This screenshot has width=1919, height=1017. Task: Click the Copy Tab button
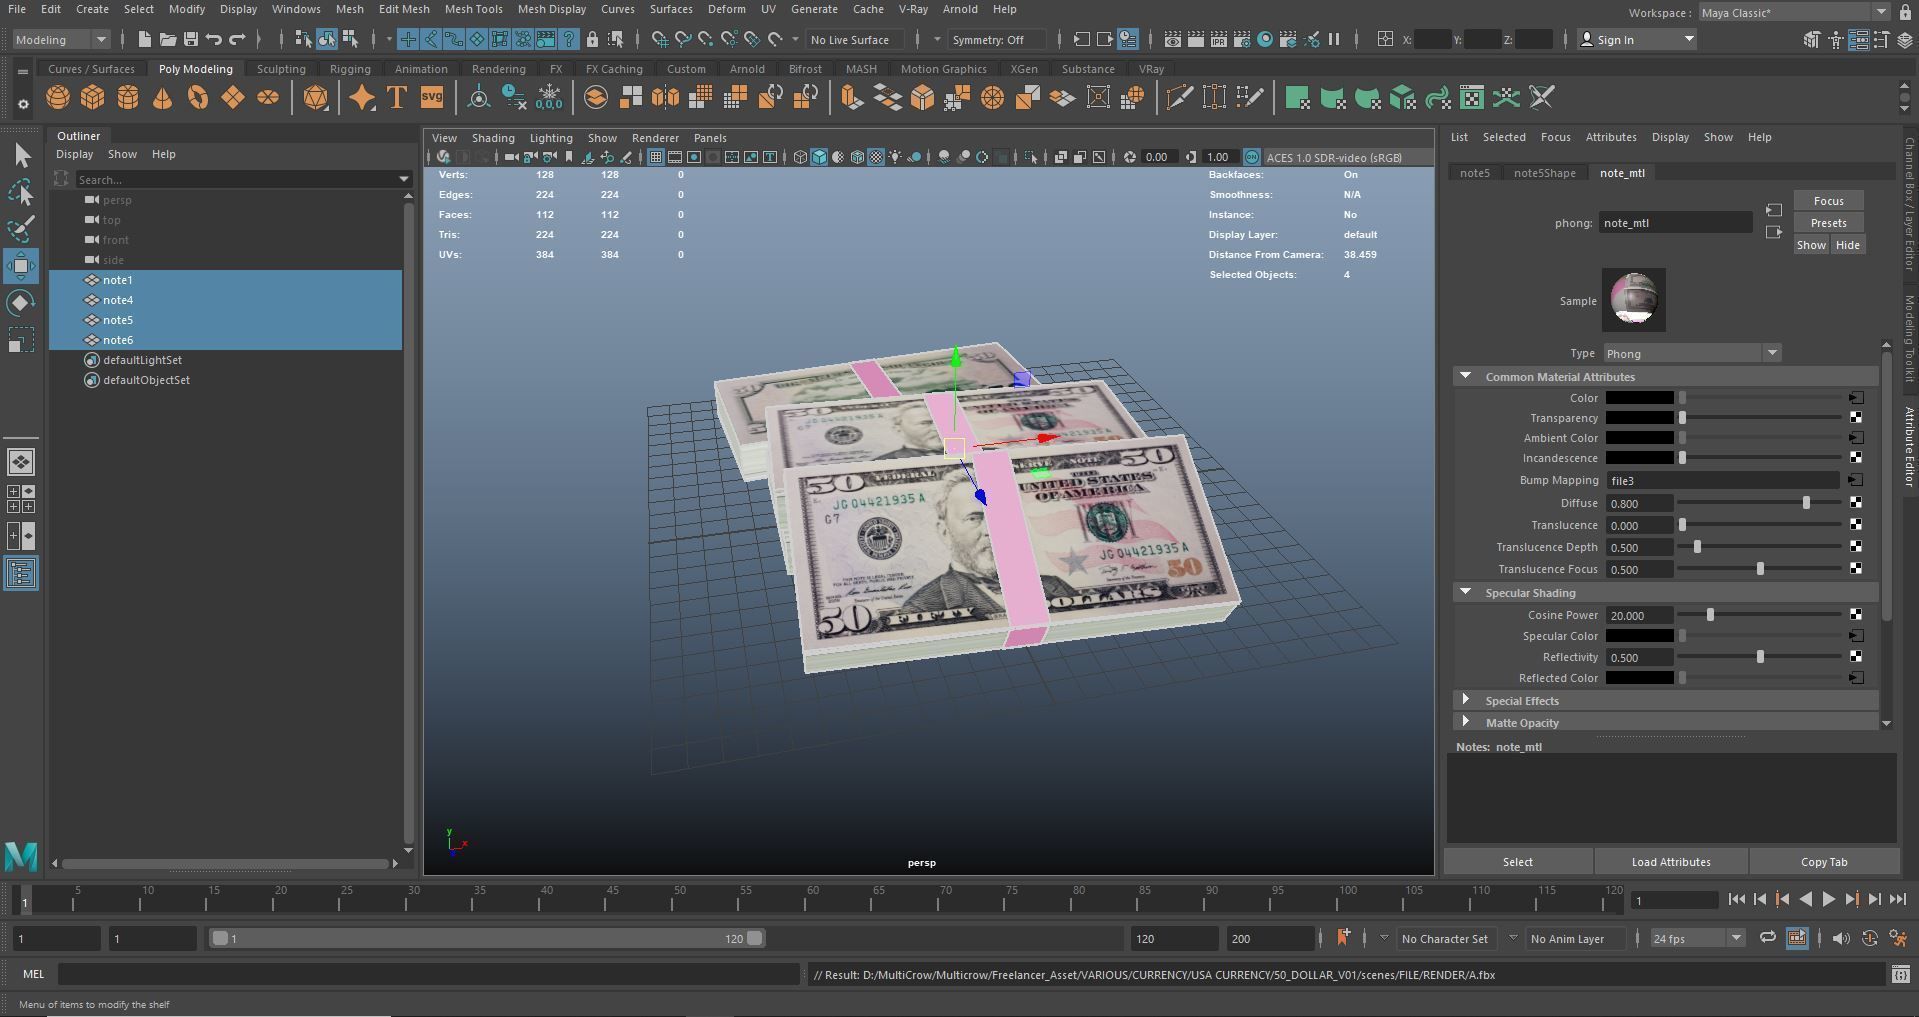(1824, 862)
